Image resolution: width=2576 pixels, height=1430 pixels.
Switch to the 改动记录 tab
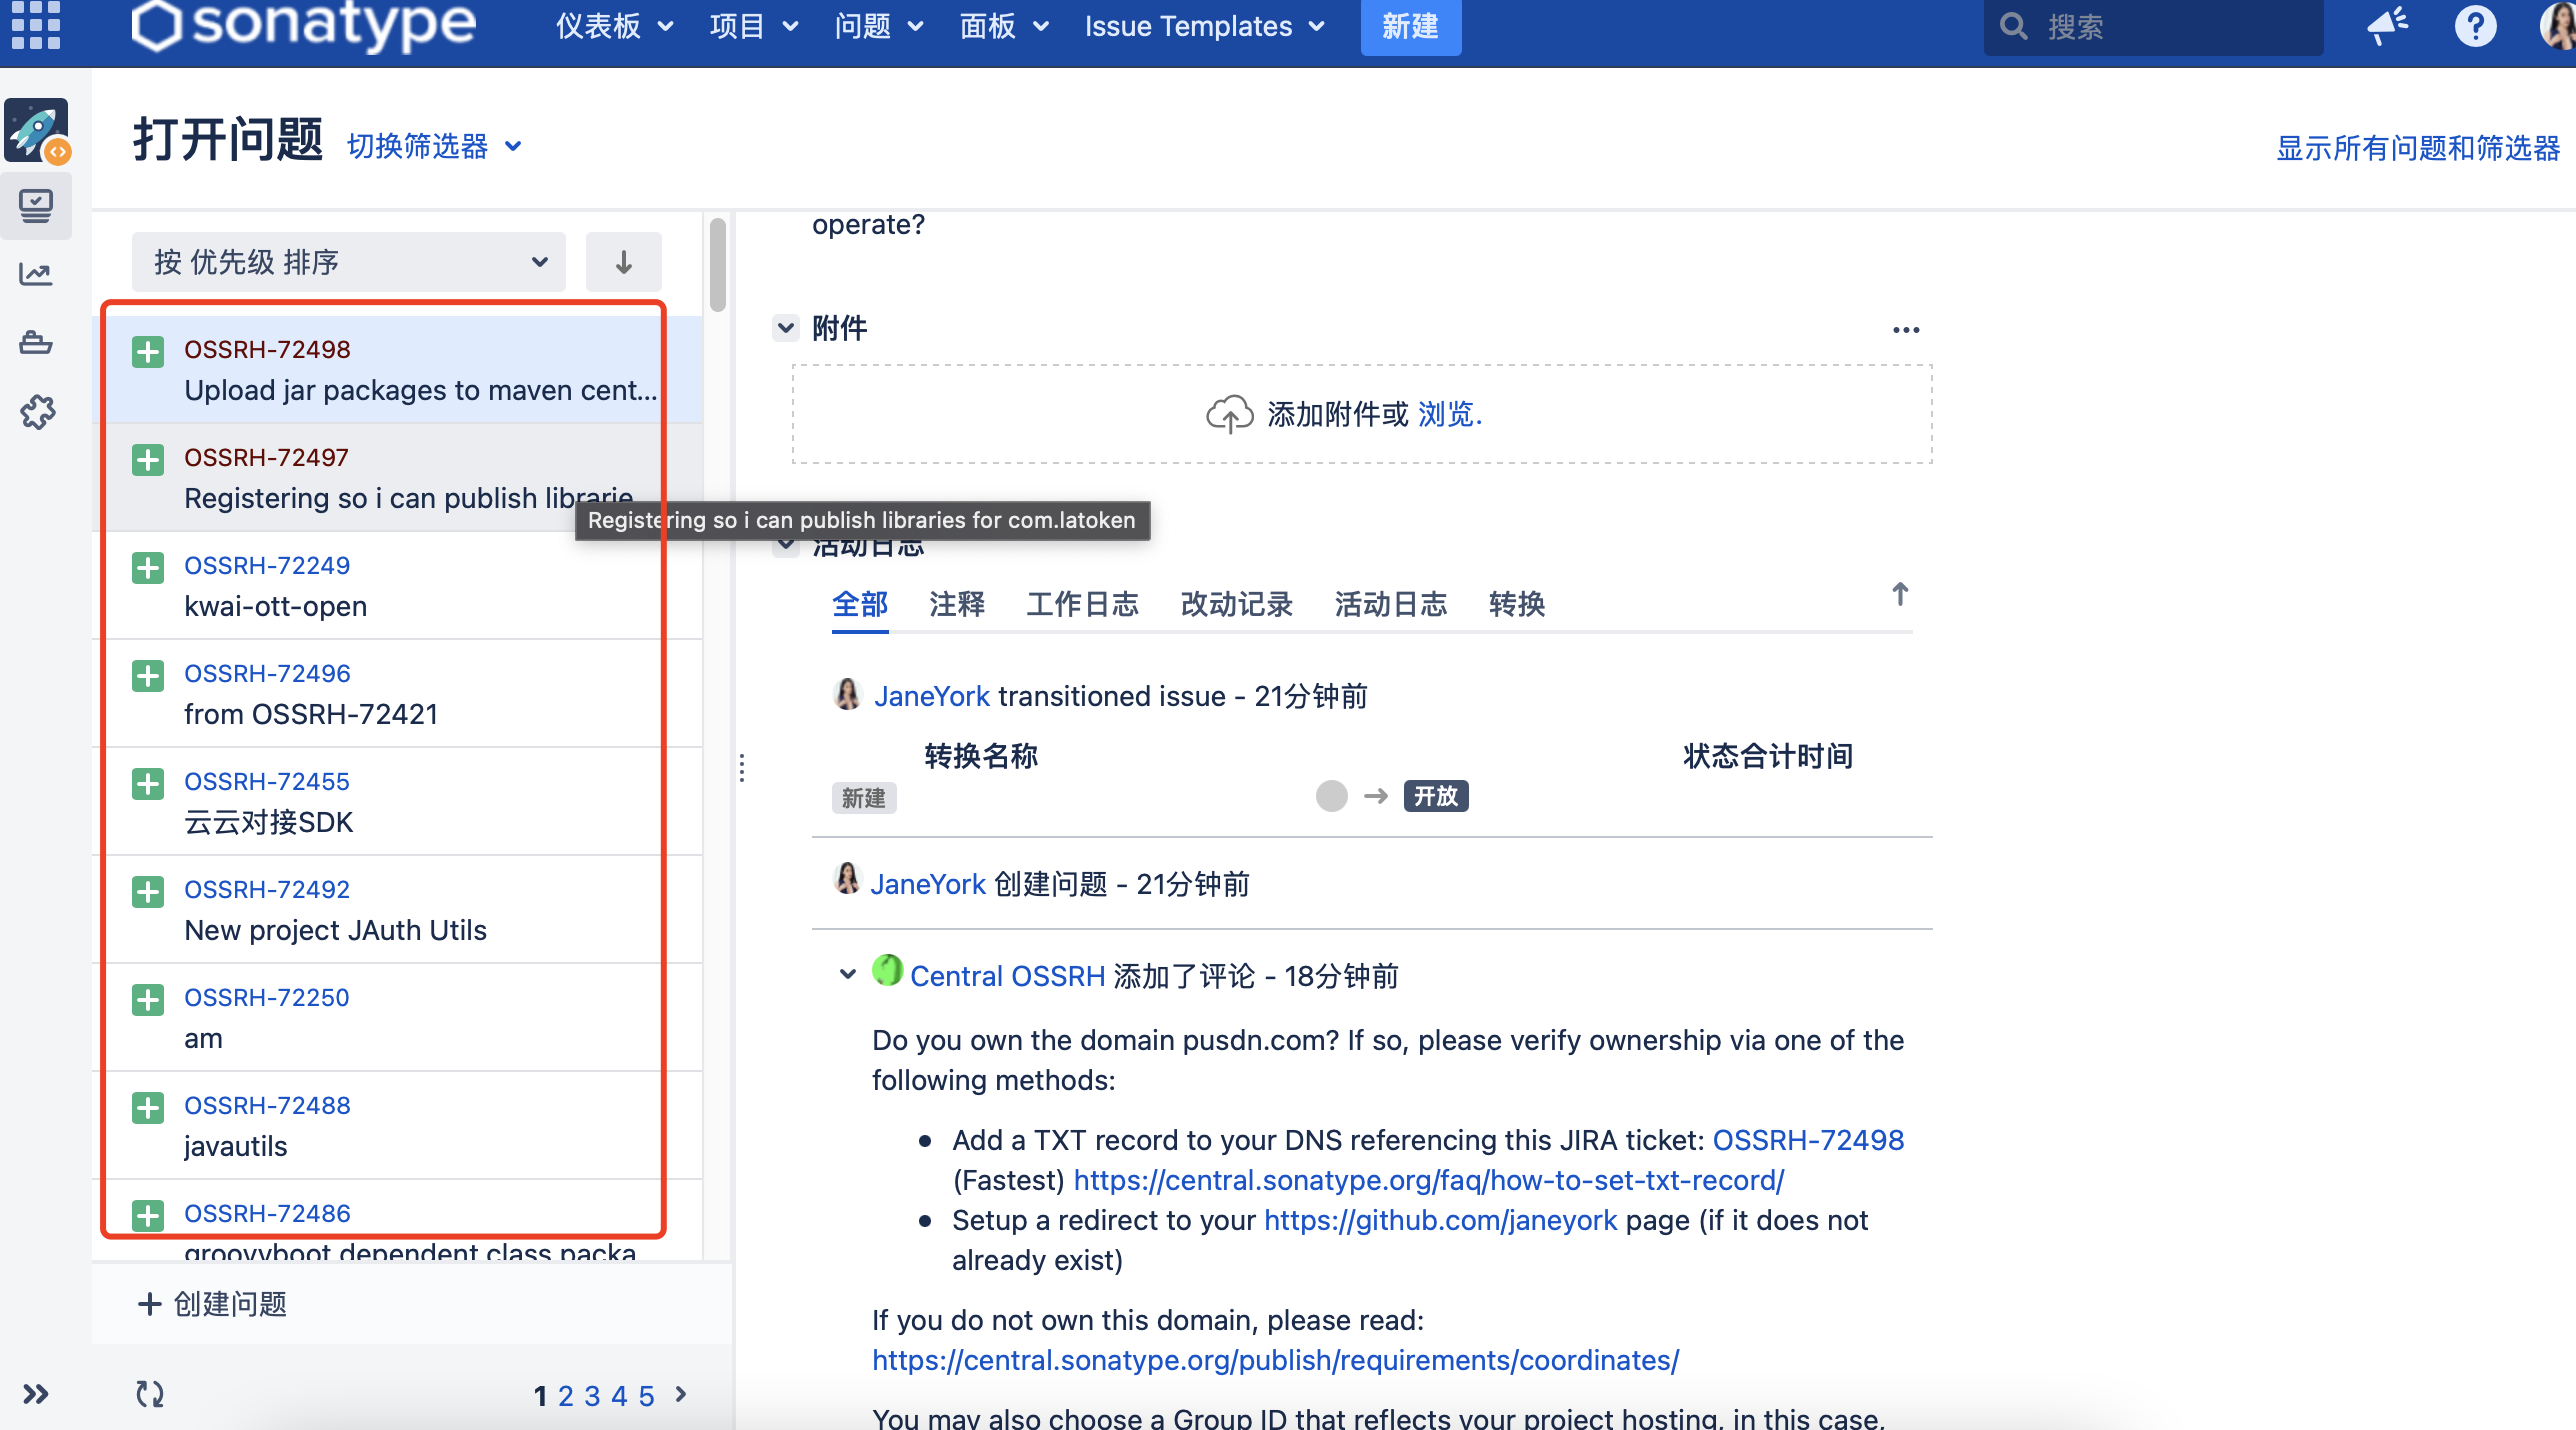coord(1236,604)
